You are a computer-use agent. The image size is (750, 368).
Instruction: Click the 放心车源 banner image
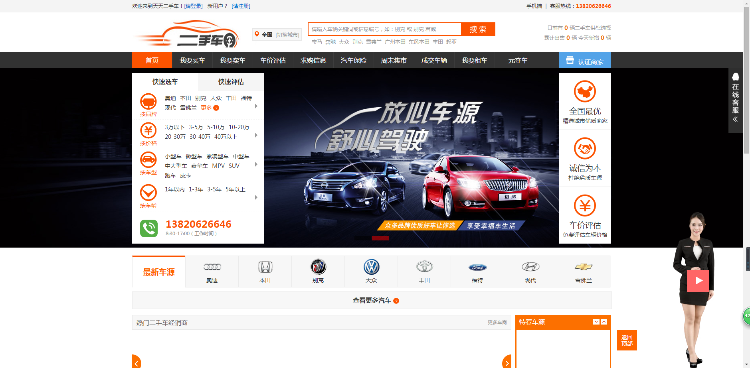[x=411, y=158]
